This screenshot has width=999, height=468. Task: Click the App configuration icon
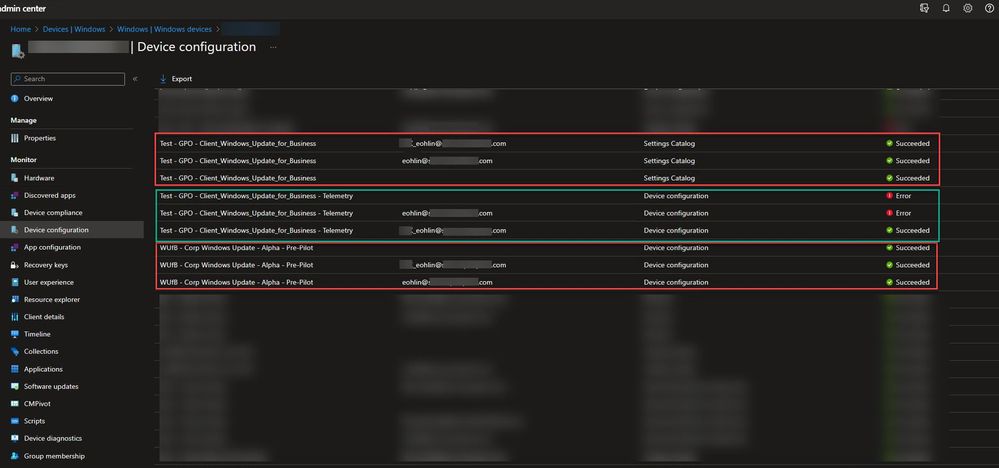[x=15, y=247]
